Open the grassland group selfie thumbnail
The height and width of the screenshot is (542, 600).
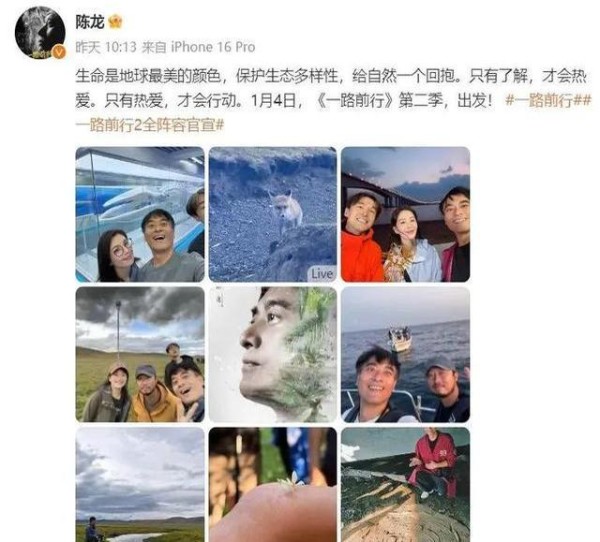140,354
